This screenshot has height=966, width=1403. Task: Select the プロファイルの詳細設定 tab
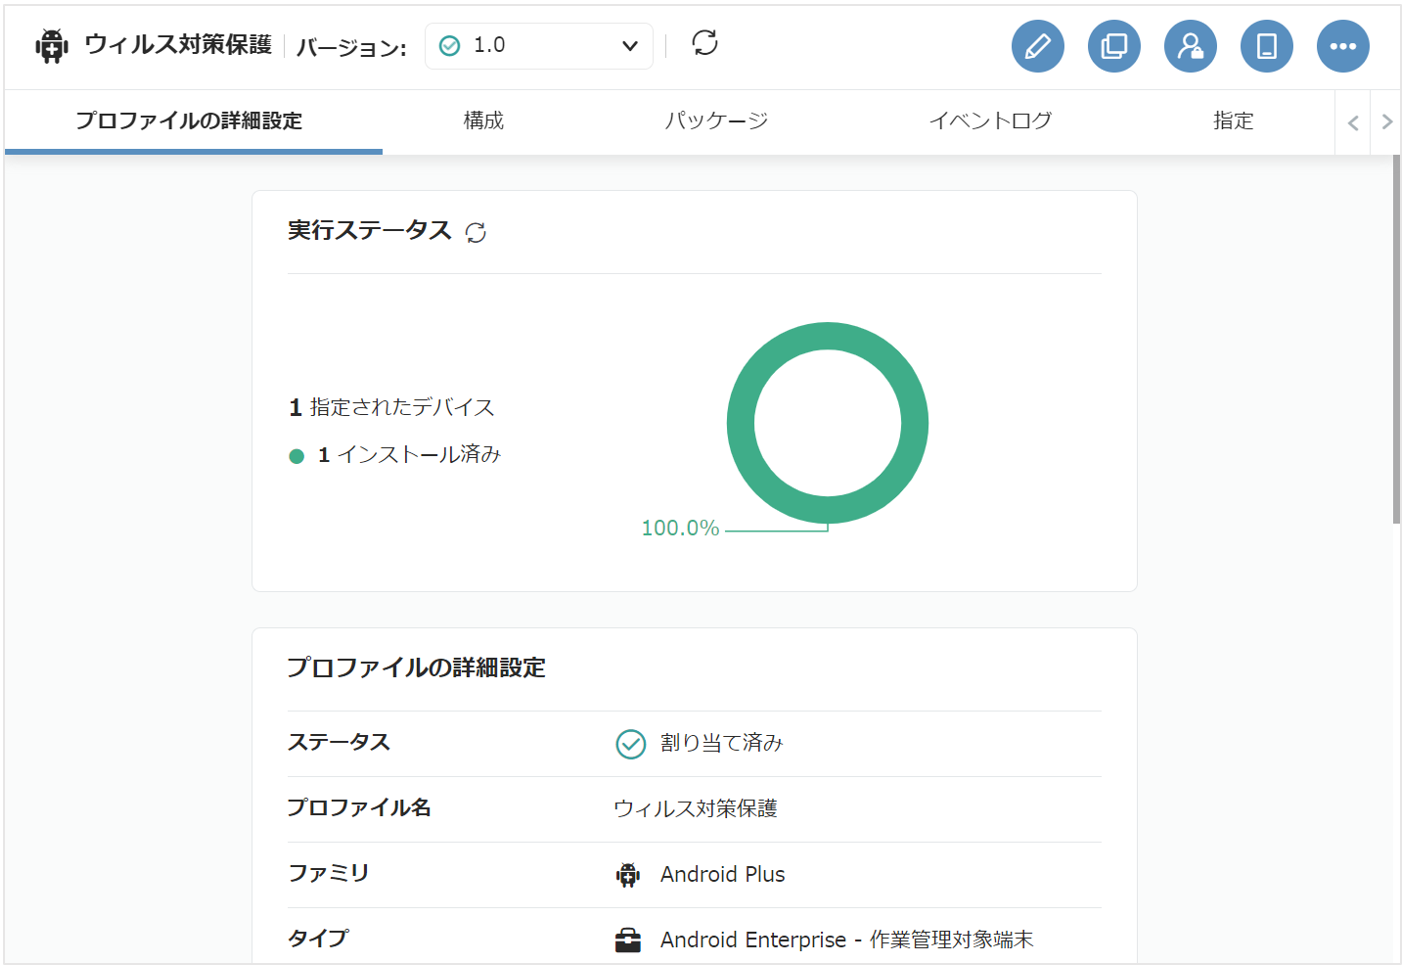(x=189, y=121)
